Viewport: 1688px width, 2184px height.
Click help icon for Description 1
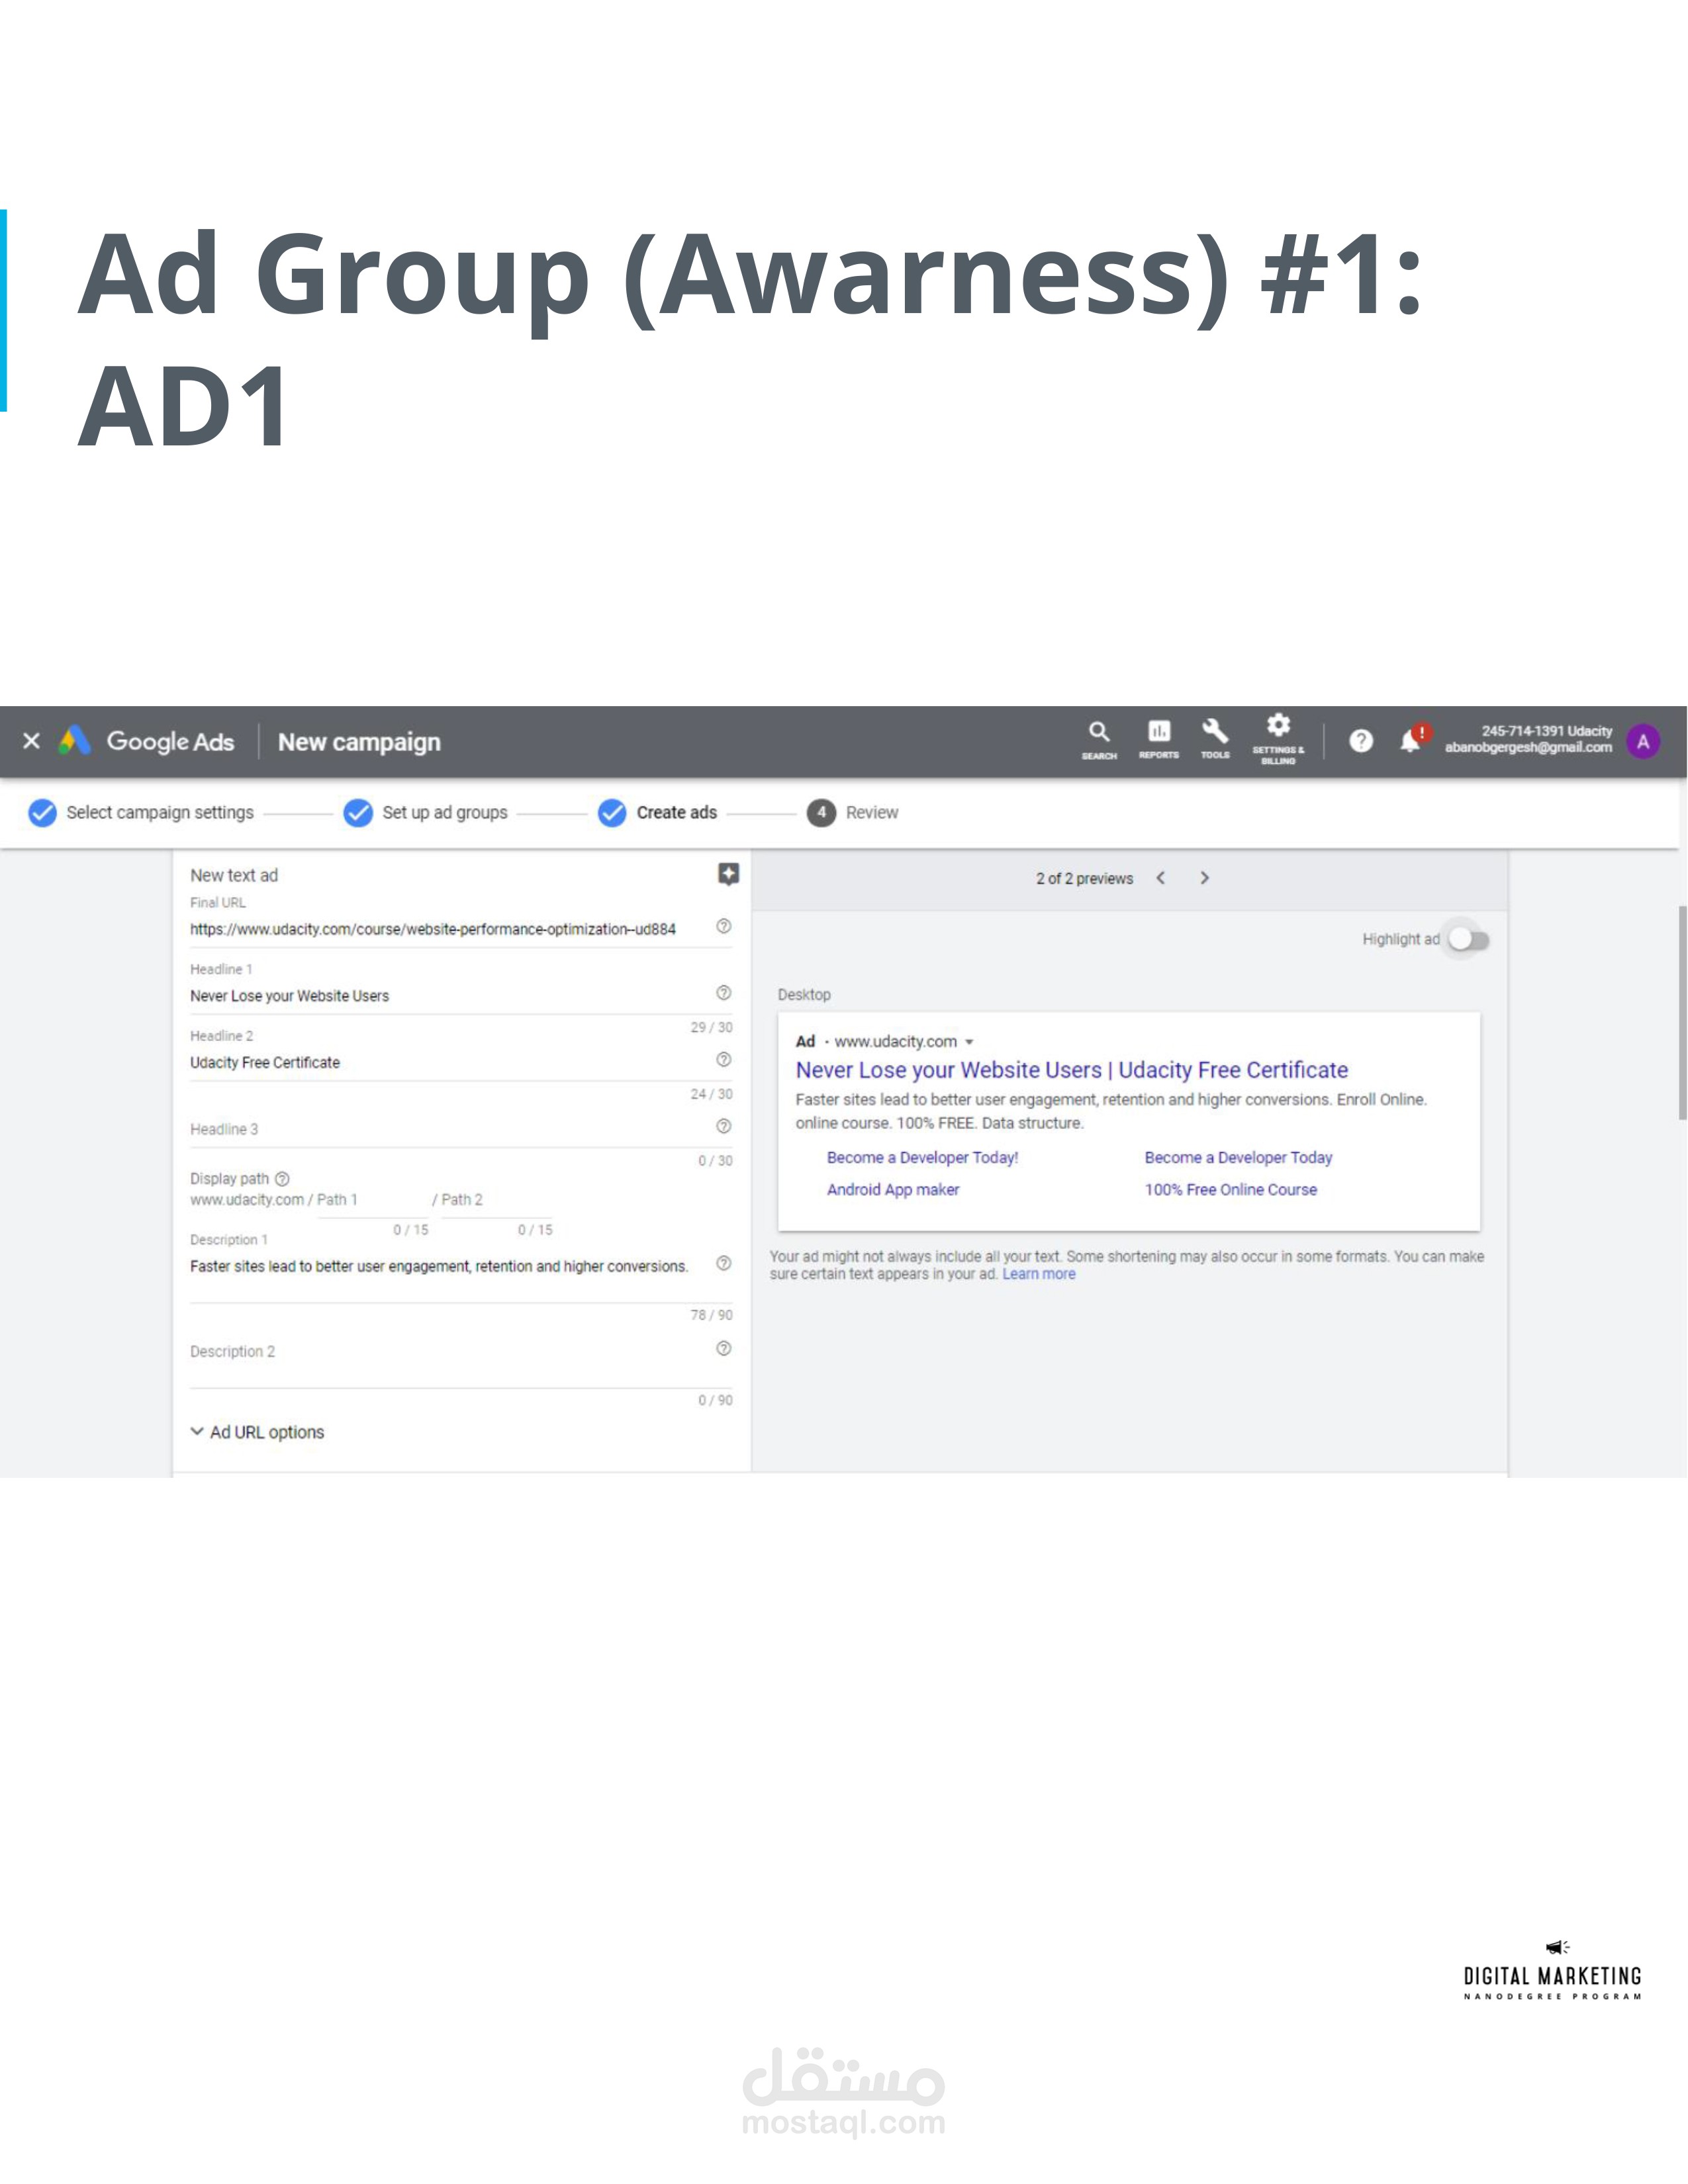tap(724, 1263)
